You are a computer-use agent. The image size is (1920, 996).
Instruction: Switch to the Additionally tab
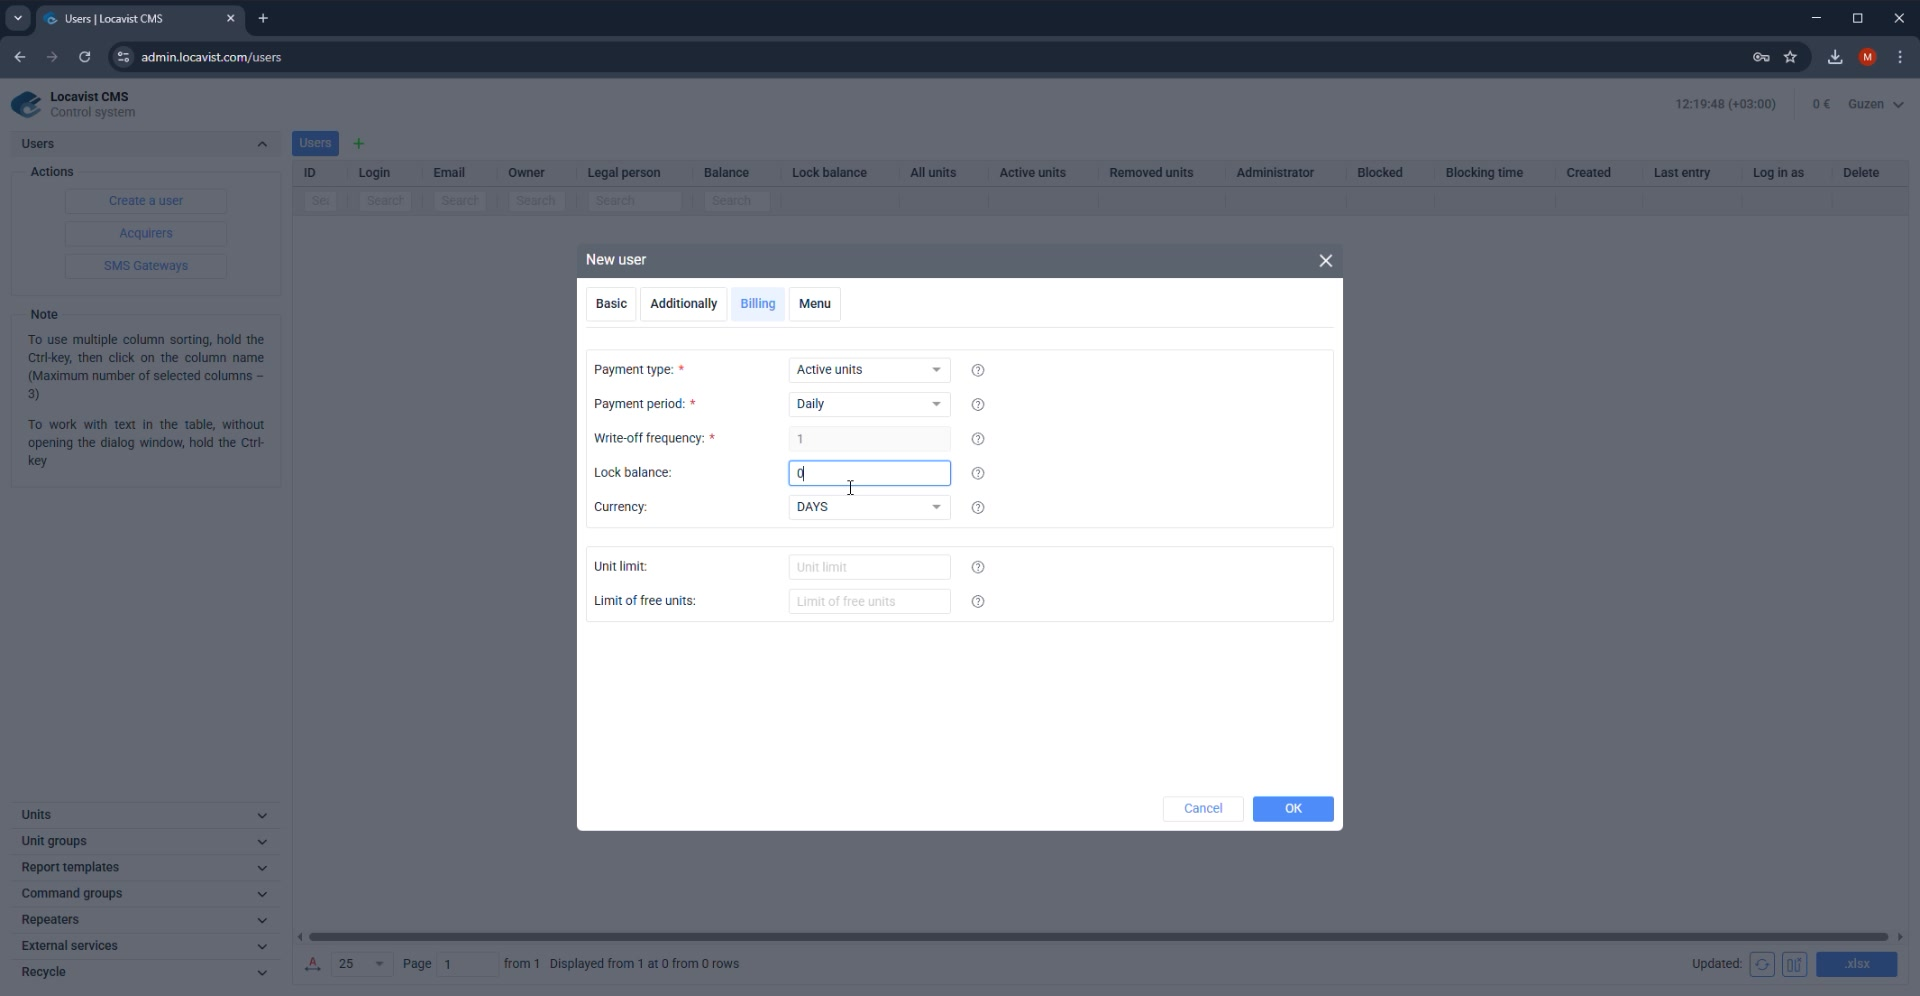(684, 304)
